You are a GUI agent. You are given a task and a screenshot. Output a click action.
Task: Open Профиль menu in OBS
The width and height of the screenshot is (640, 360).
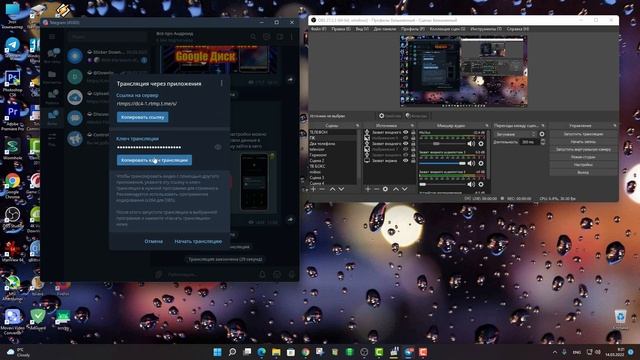[412, 29]
